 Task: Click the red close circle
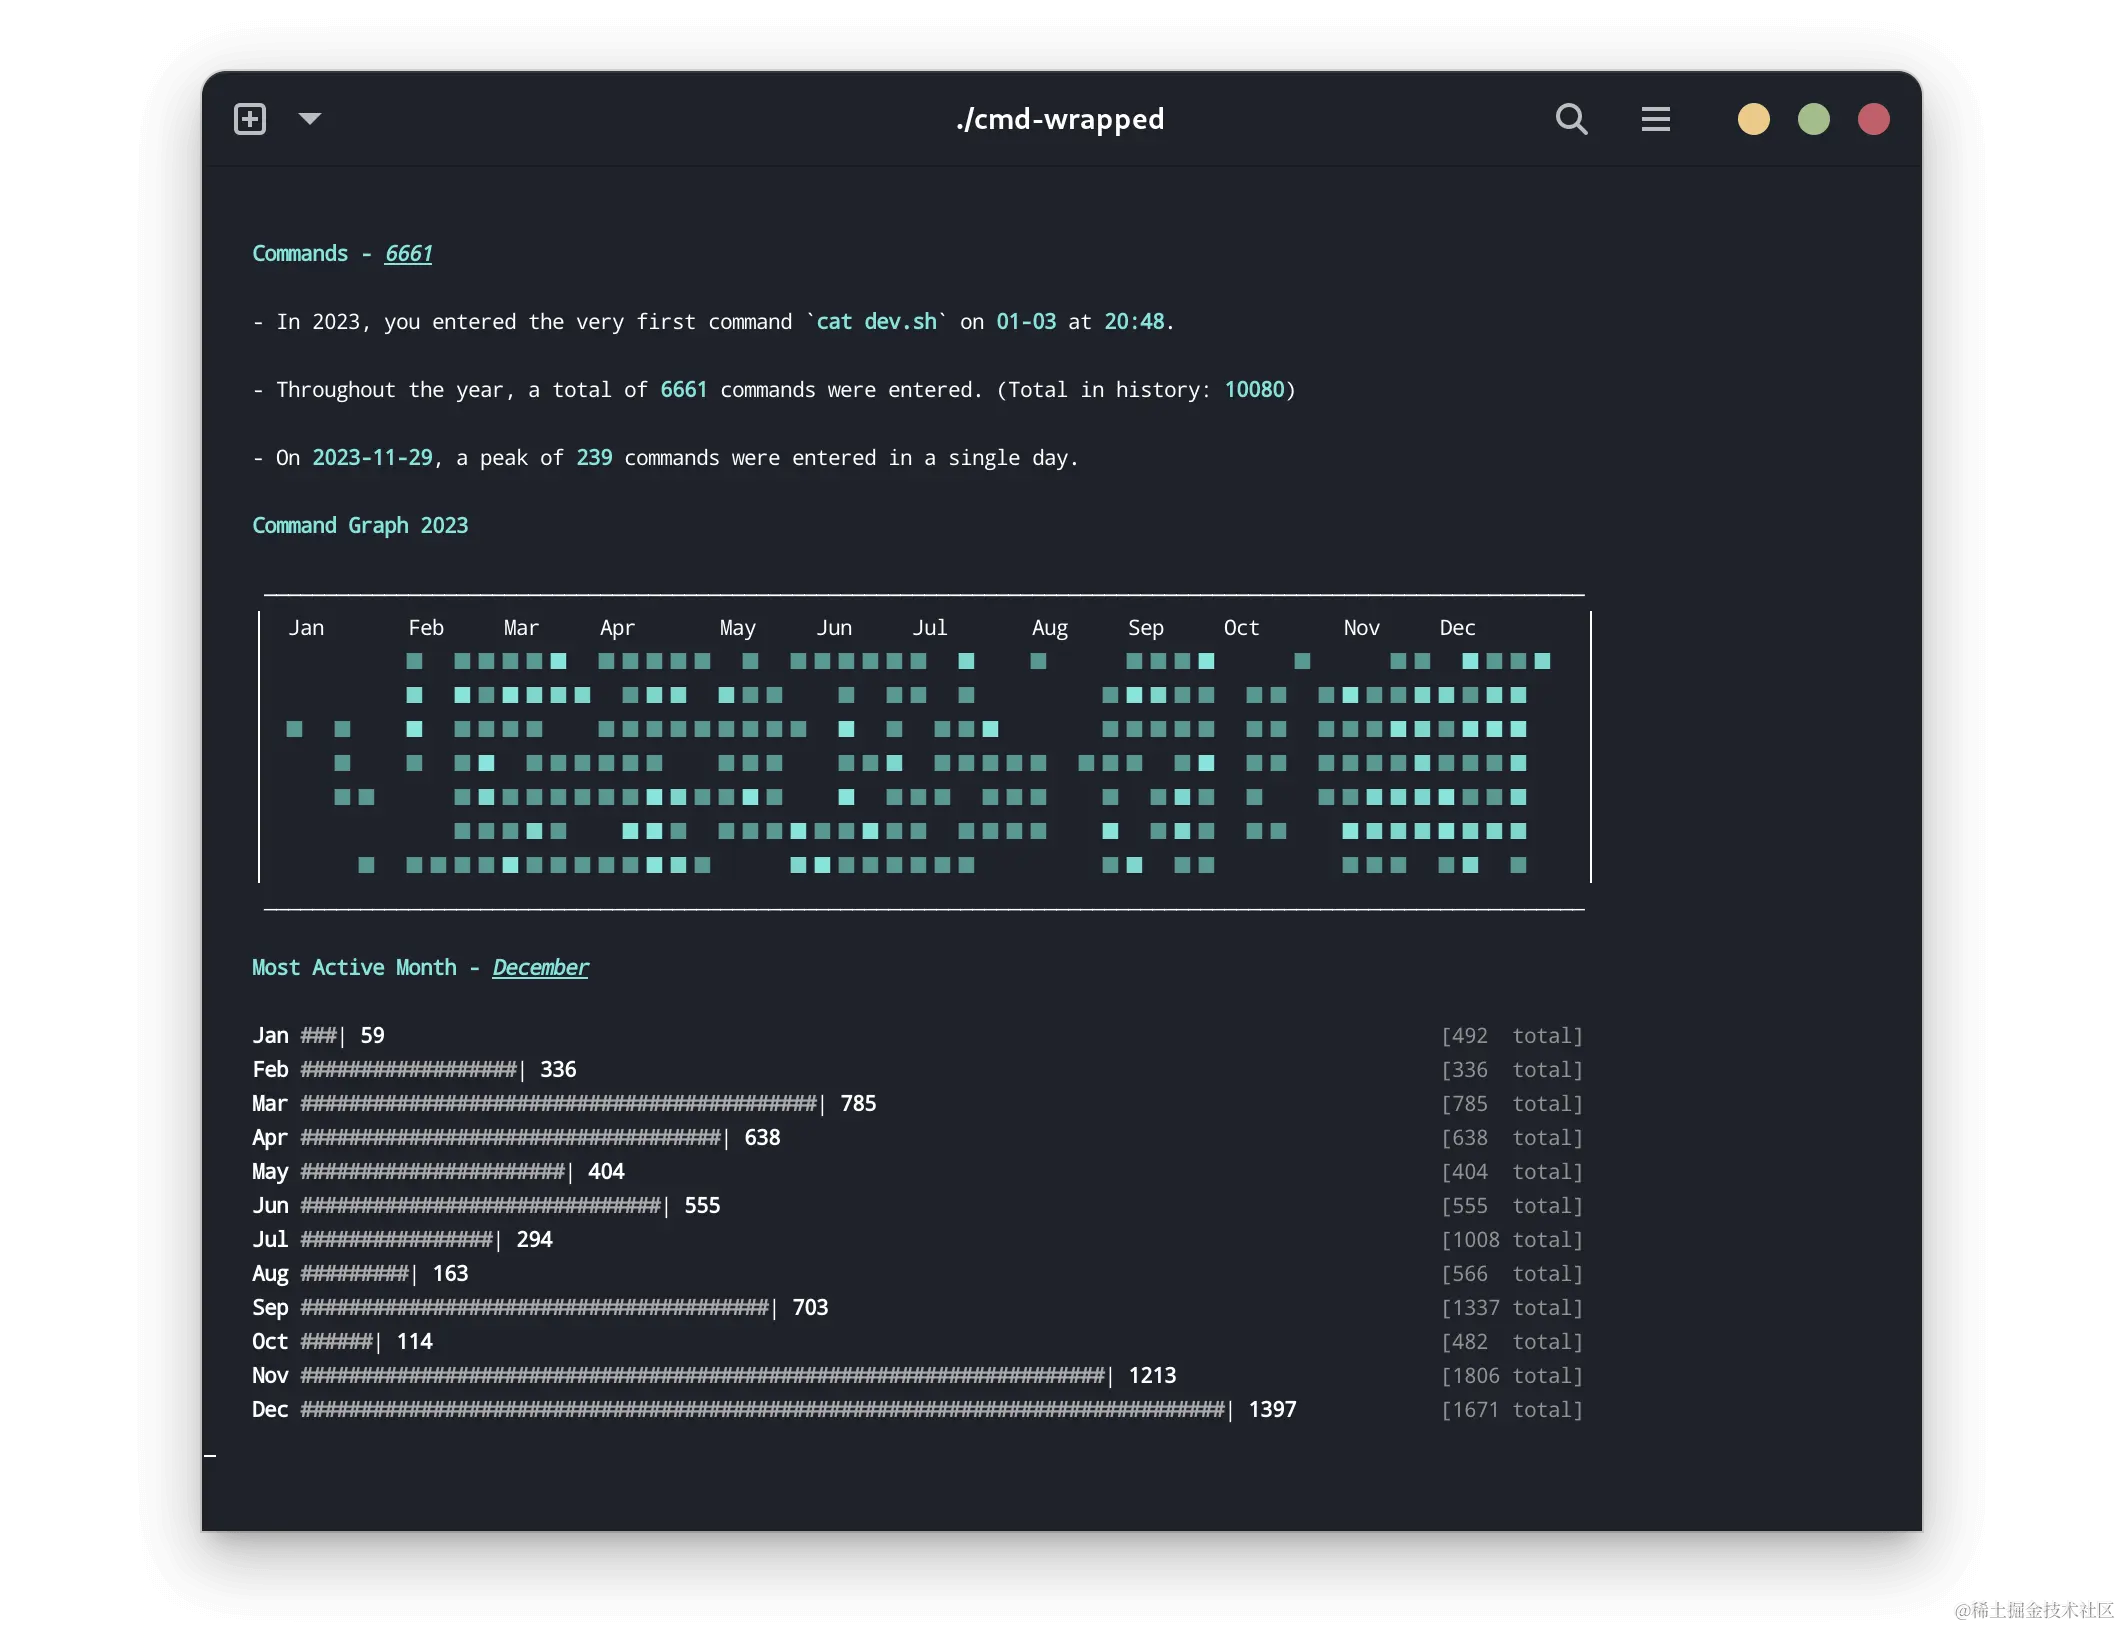(1873, 119)
